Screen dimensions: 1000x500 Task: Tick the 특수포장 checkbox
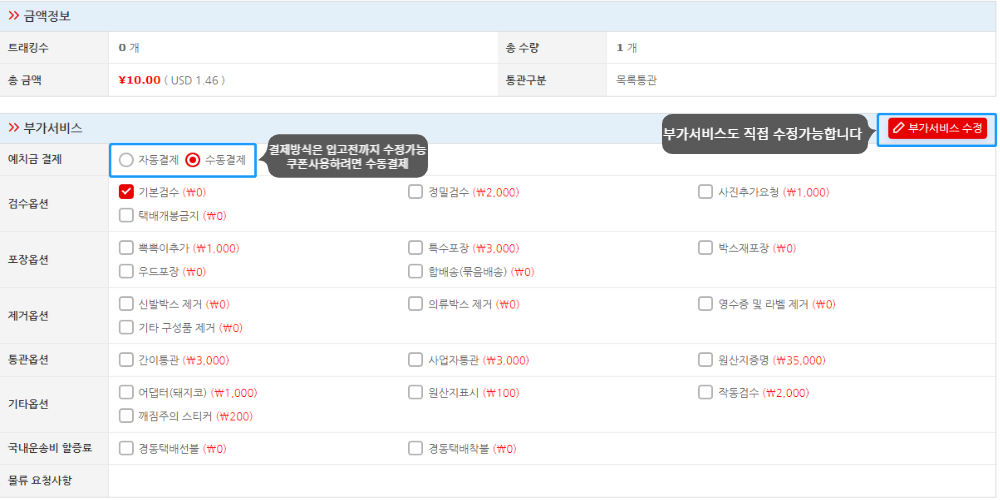pos(416,247)
